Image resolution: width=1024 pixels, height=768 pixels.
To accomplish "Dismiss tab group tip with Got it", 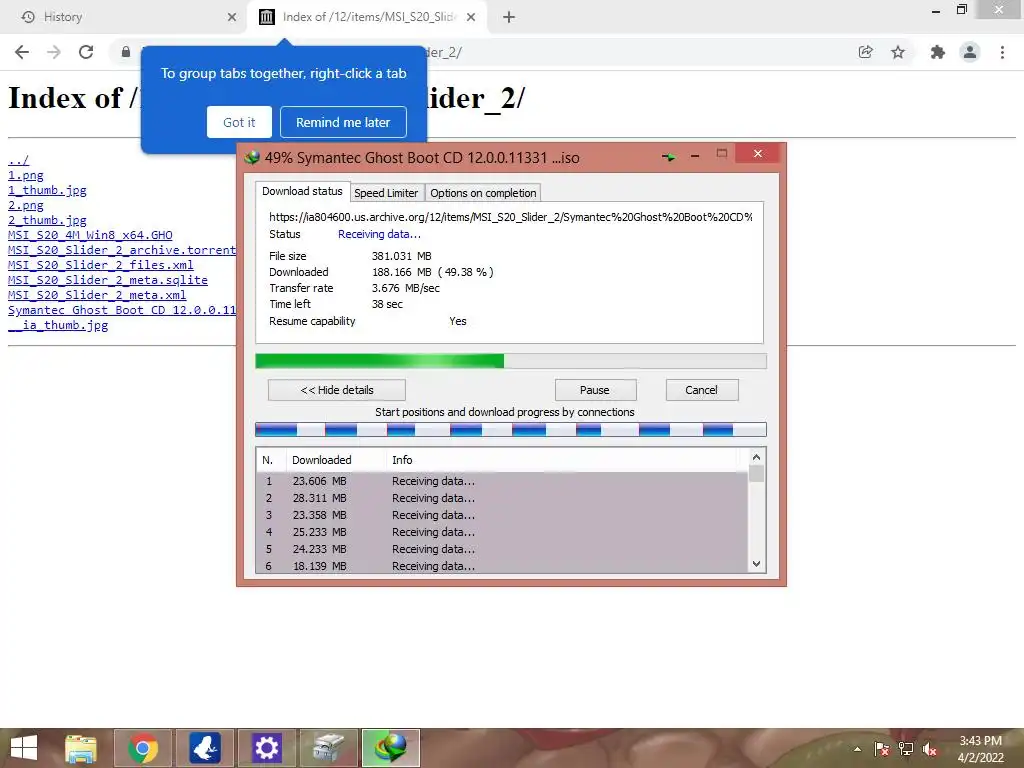I will [239, 122].
